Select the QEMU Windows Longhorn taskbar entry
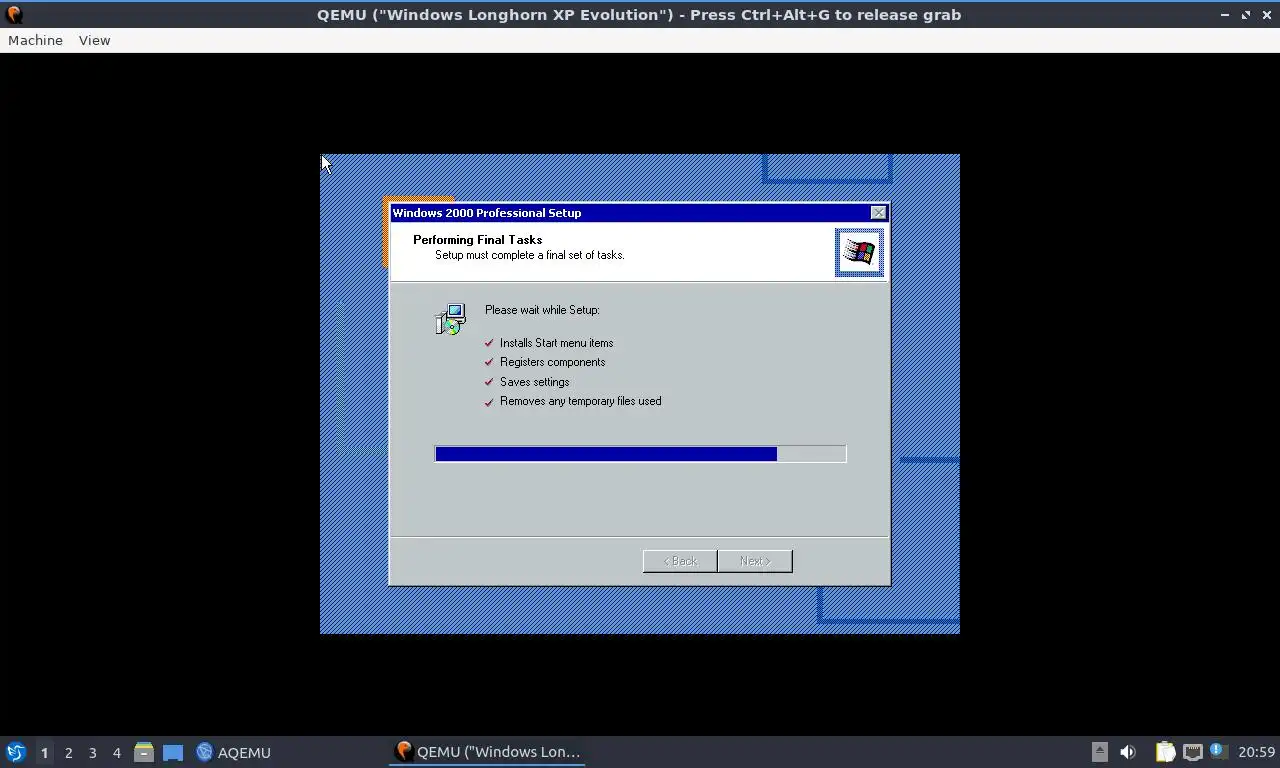The height and width of the screenshot is (768, 1280). tap(487, 752)
